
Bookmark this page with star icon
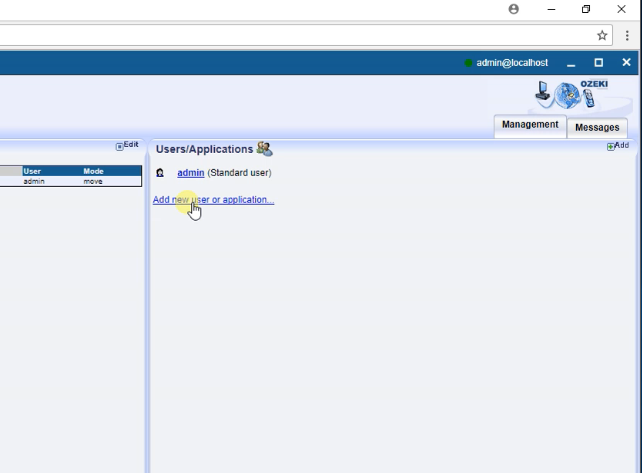tap(602, 36)
